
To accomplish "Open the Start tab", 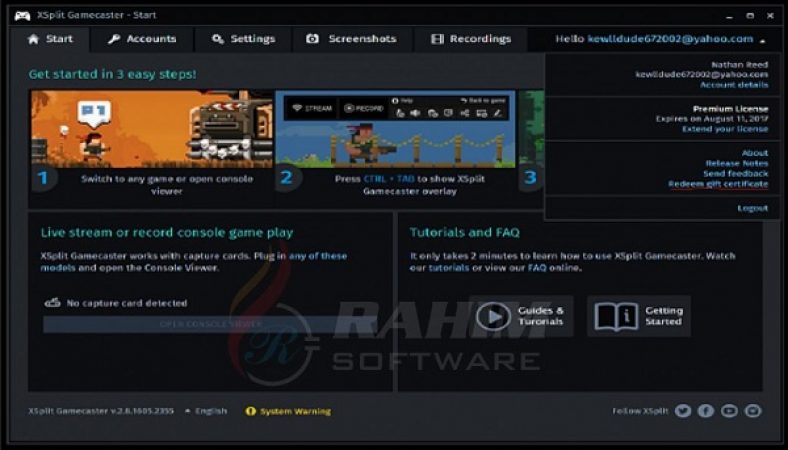I will tap(50, 39).
